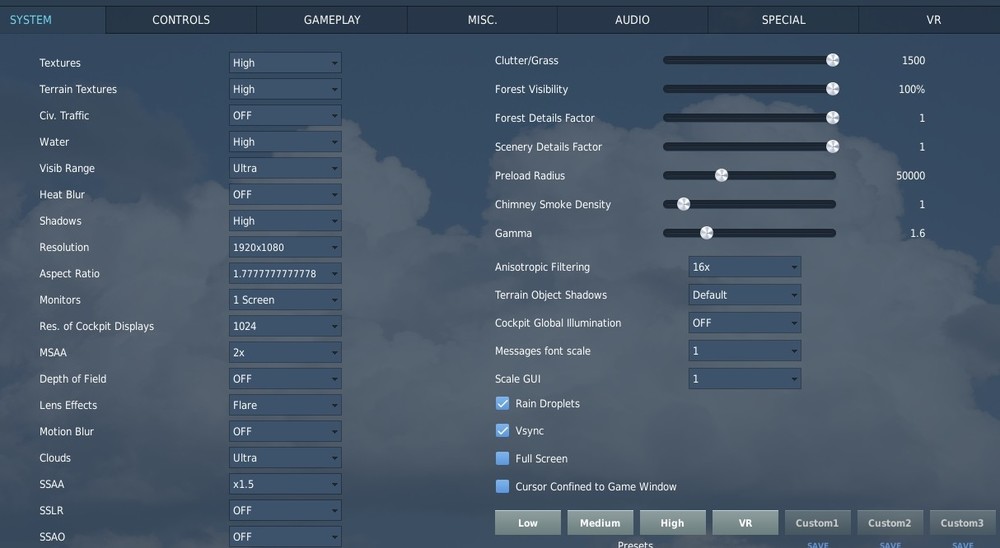Click the Forest Visibility value 100%
The image size is (1000, 548).
[911, 89]
